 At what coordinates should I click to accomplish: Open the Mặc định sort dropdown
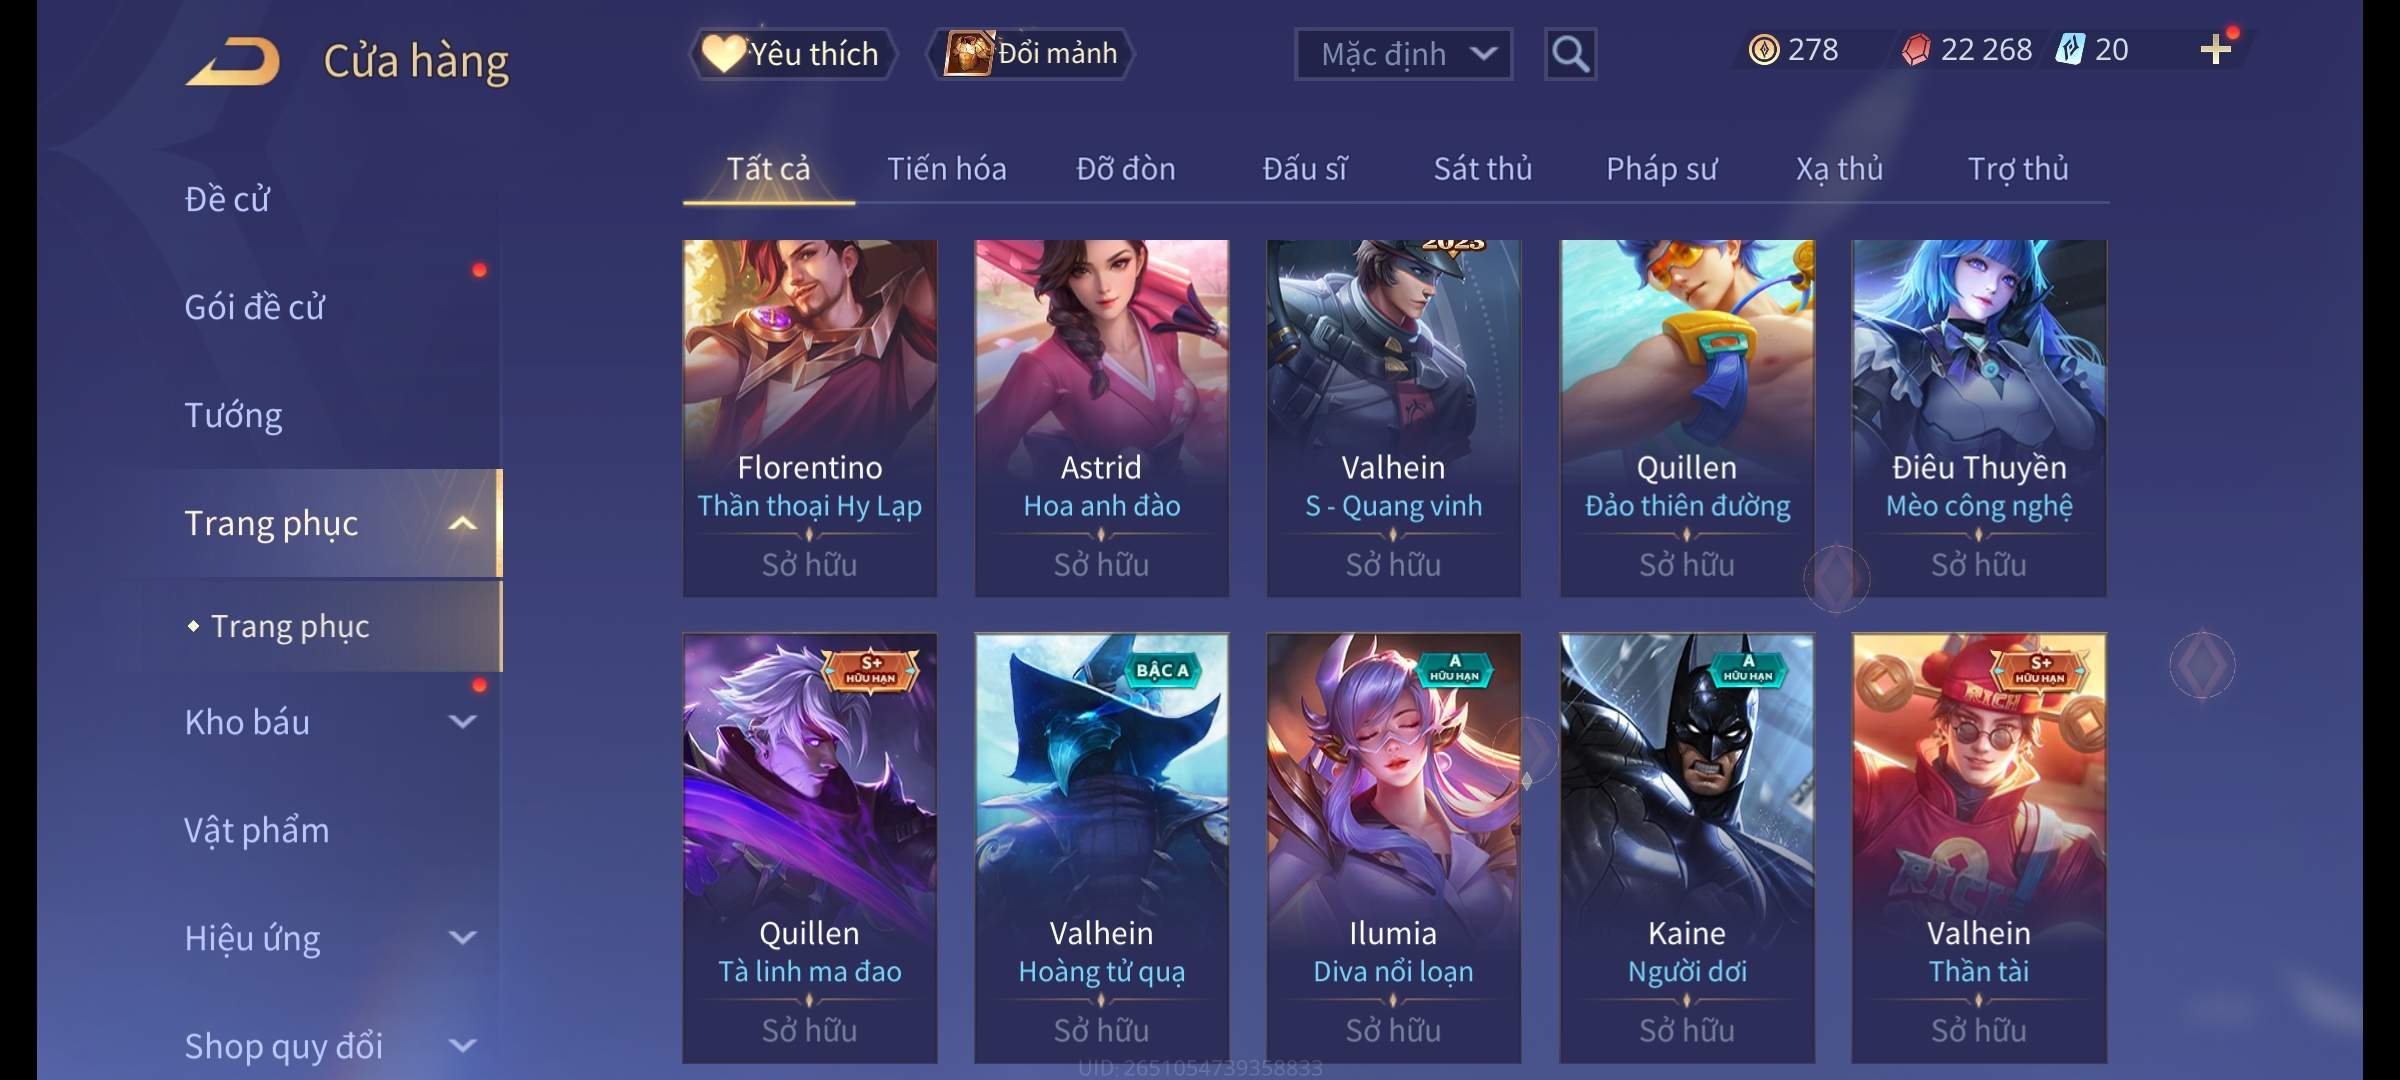pyautogui.click(x=1403, y=54)
